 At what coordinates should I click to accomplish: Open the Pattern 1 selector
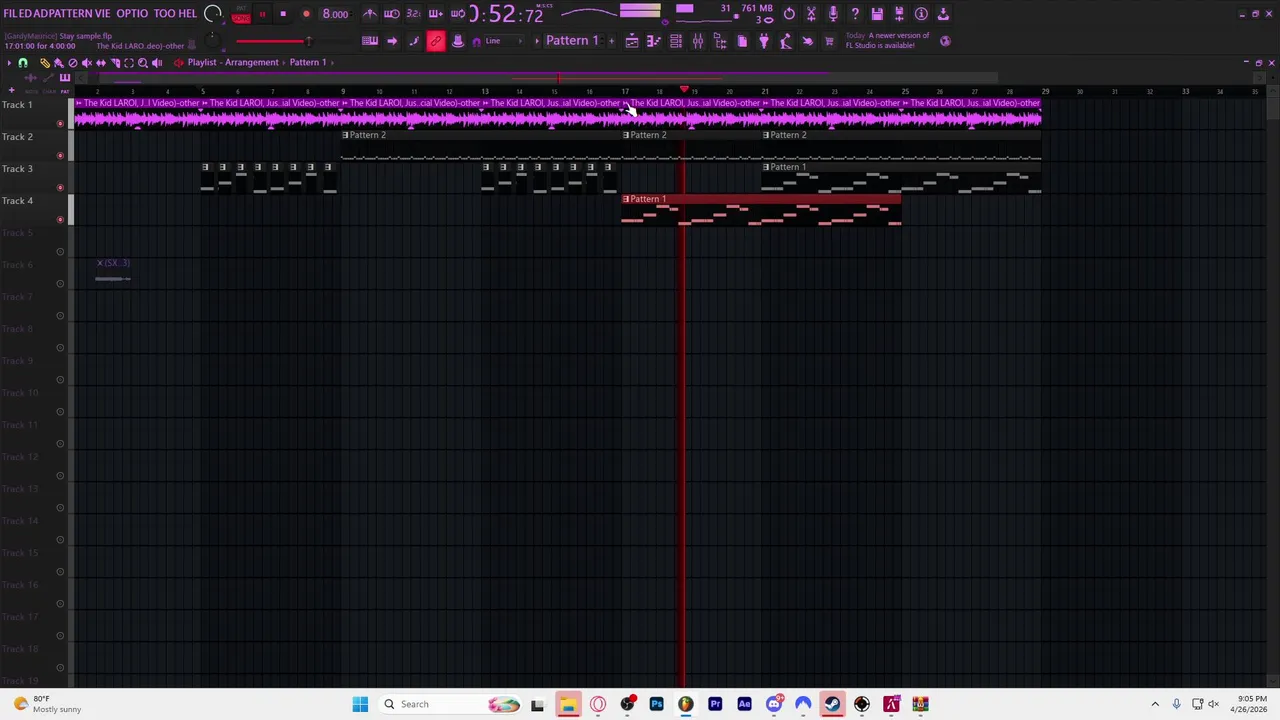pyautogui.click(x=571, y=41)
